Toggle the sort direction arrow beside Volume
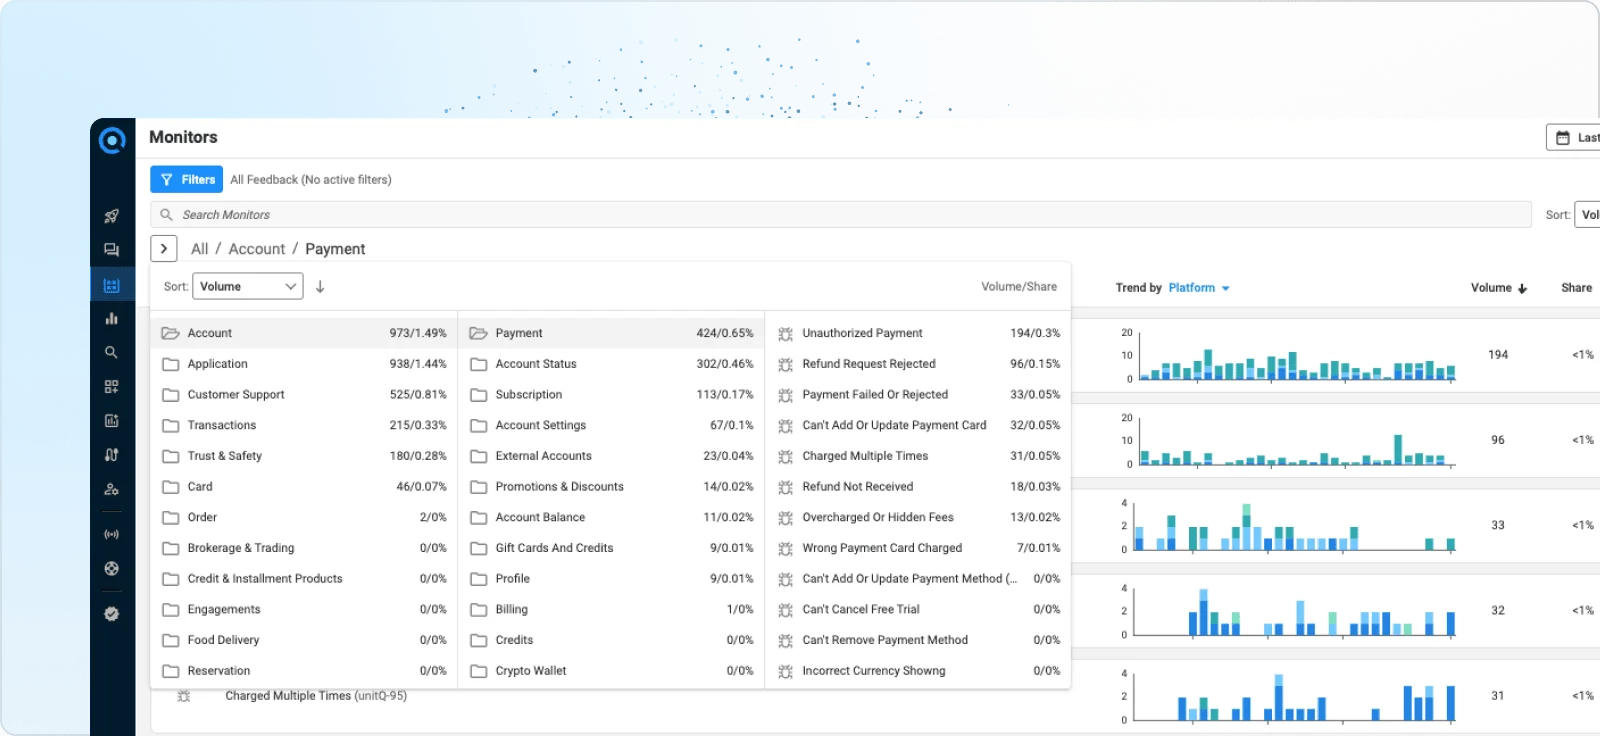This screenshot has width=1600, height=736. [320, 286]
